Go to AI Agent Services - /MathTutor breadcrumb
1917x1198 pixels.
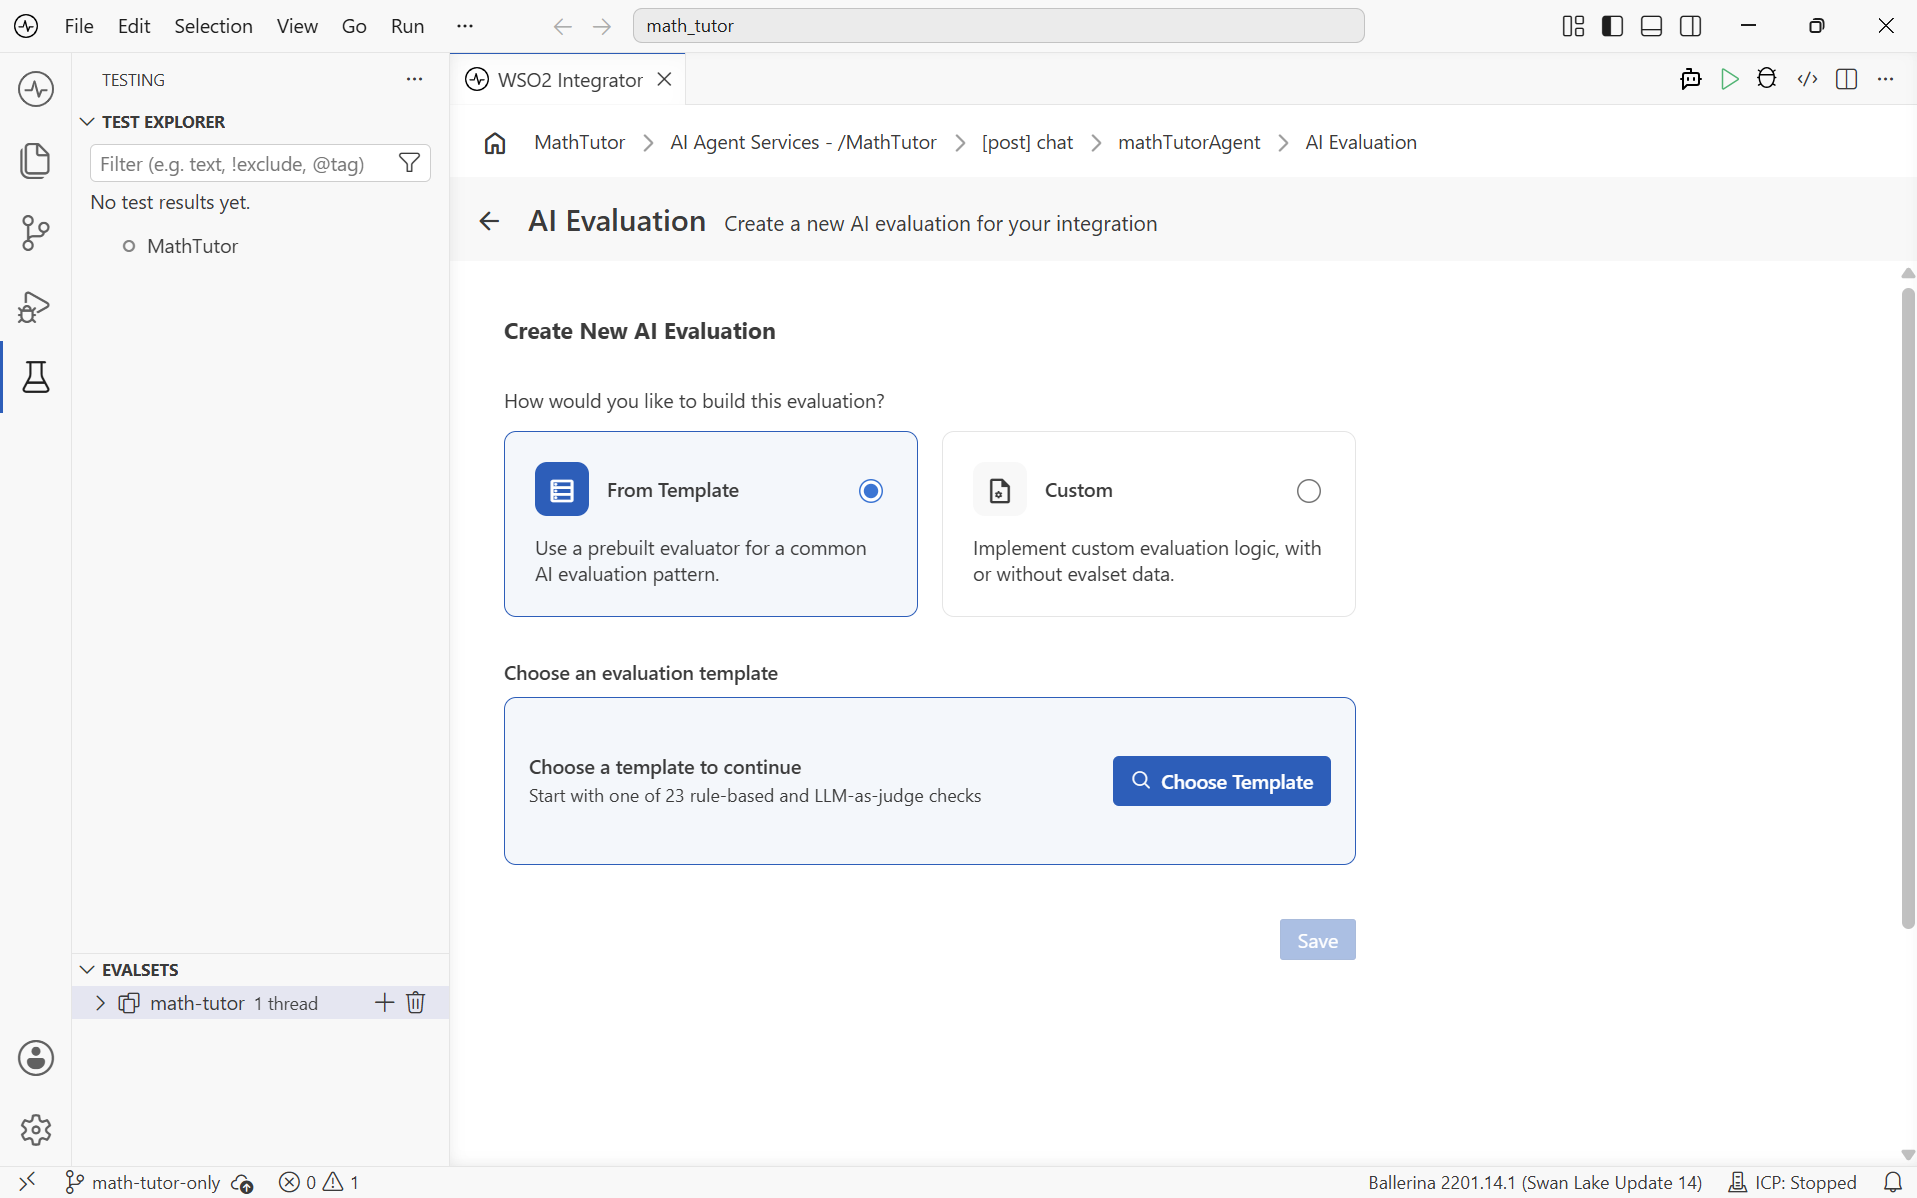pos(803,143)
